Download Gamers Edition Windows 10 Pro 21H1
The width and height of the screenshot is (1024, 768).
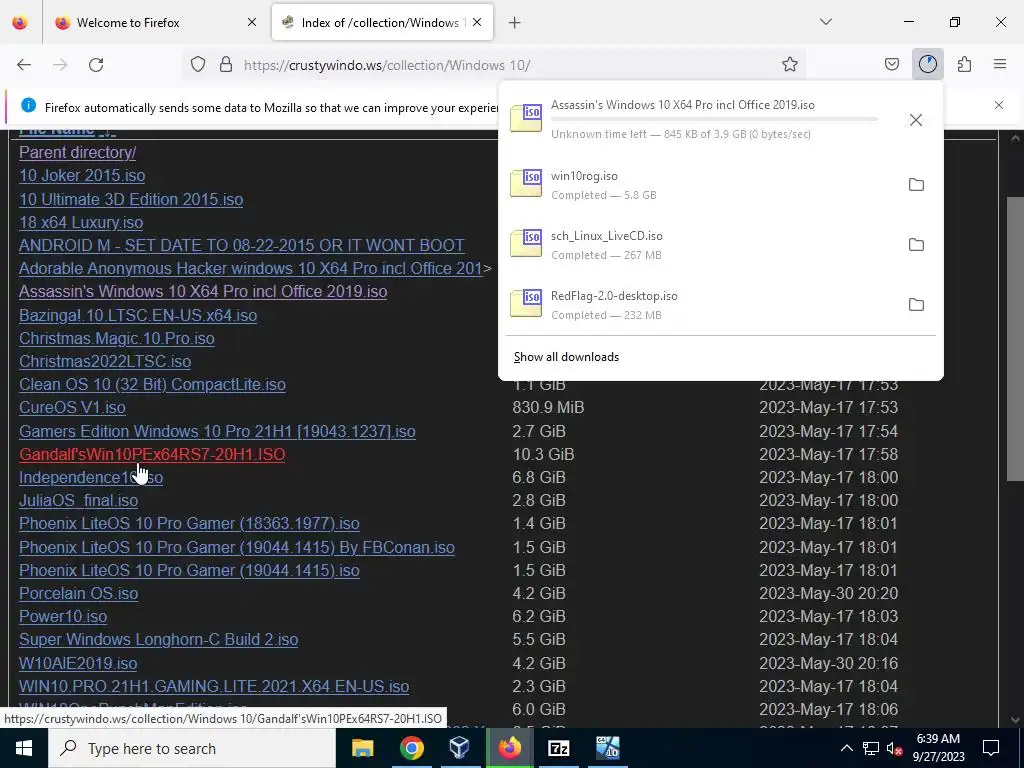217,432
